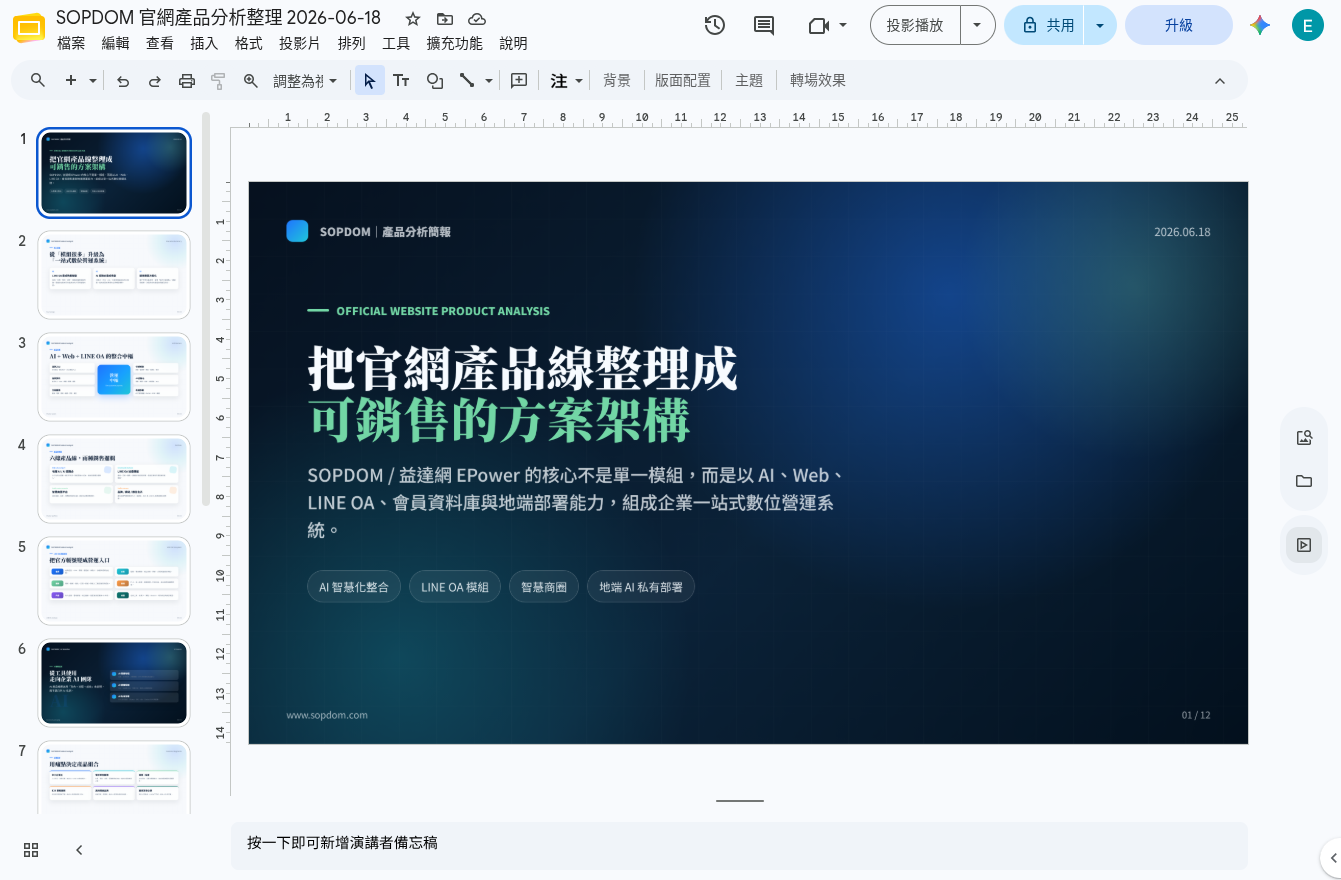
Task: Search the menus with magnifier icon
Action: (38, 81)
